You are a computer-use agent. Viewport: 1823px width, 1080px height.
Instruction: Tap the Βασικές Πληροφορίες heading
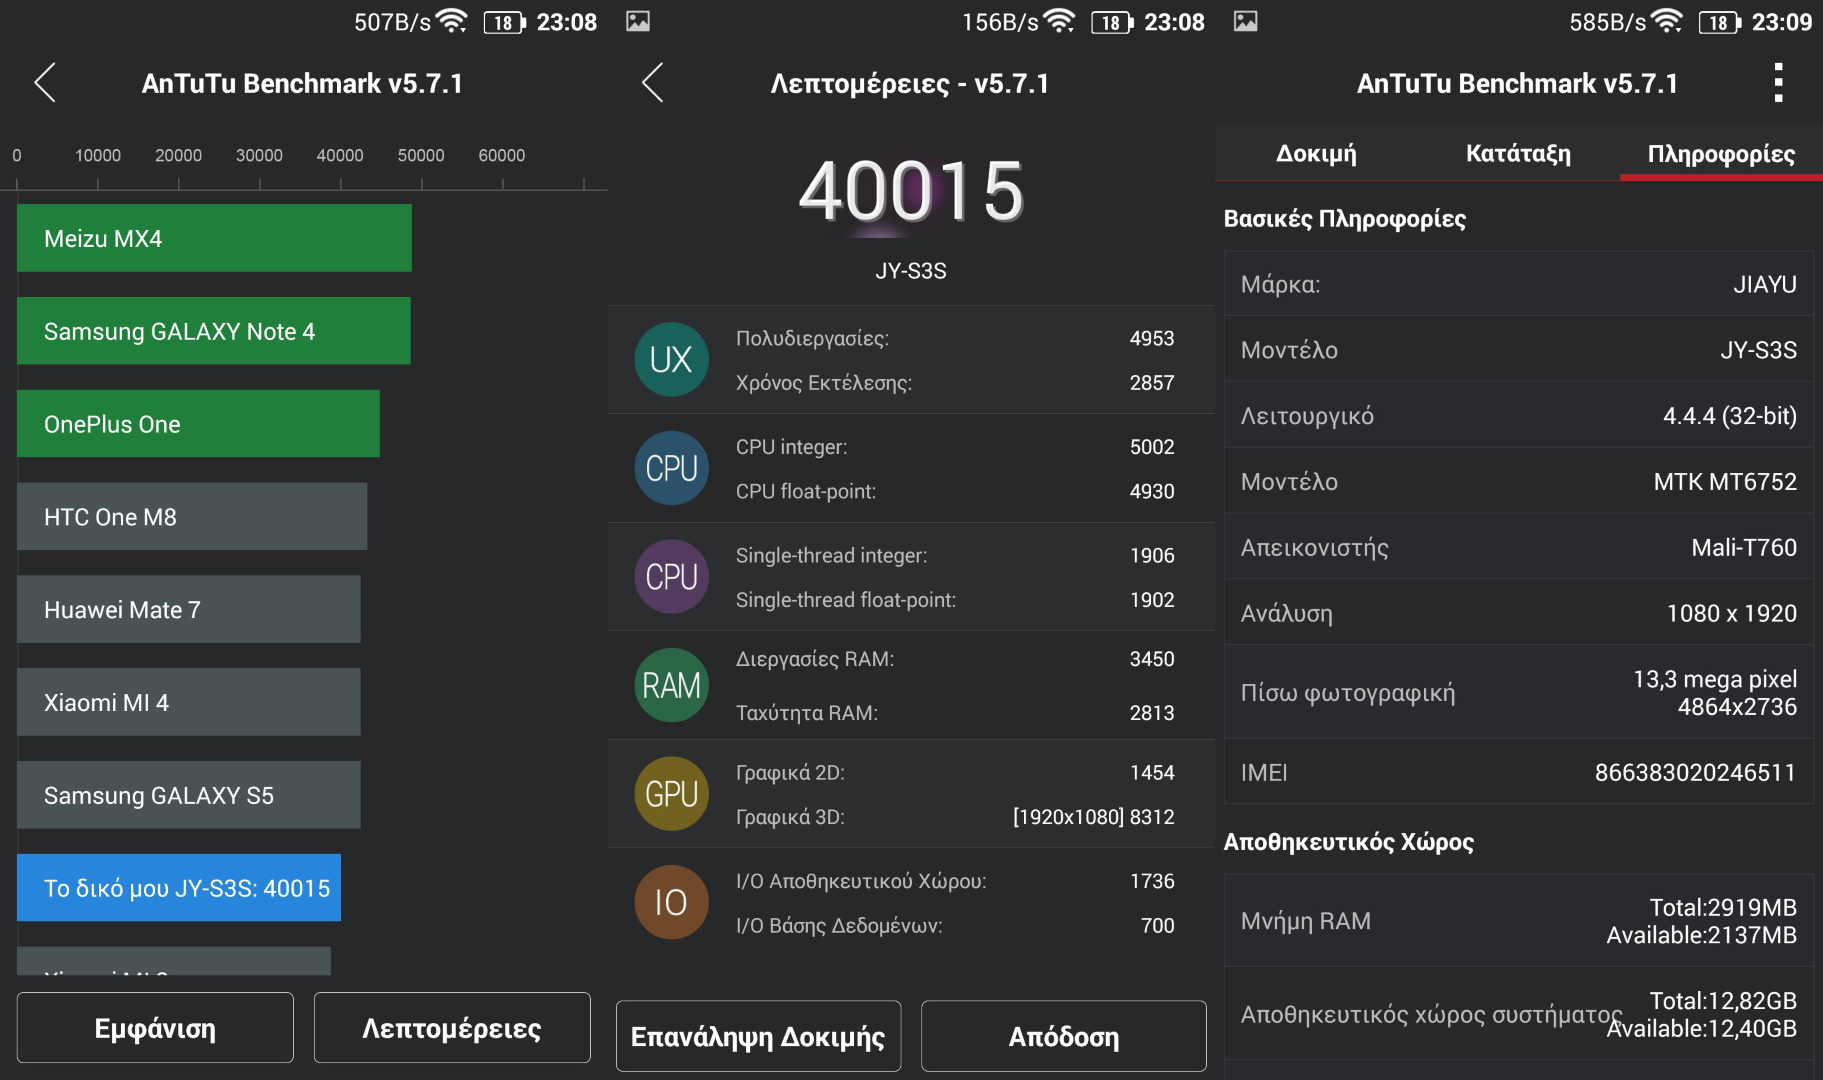1345,219
